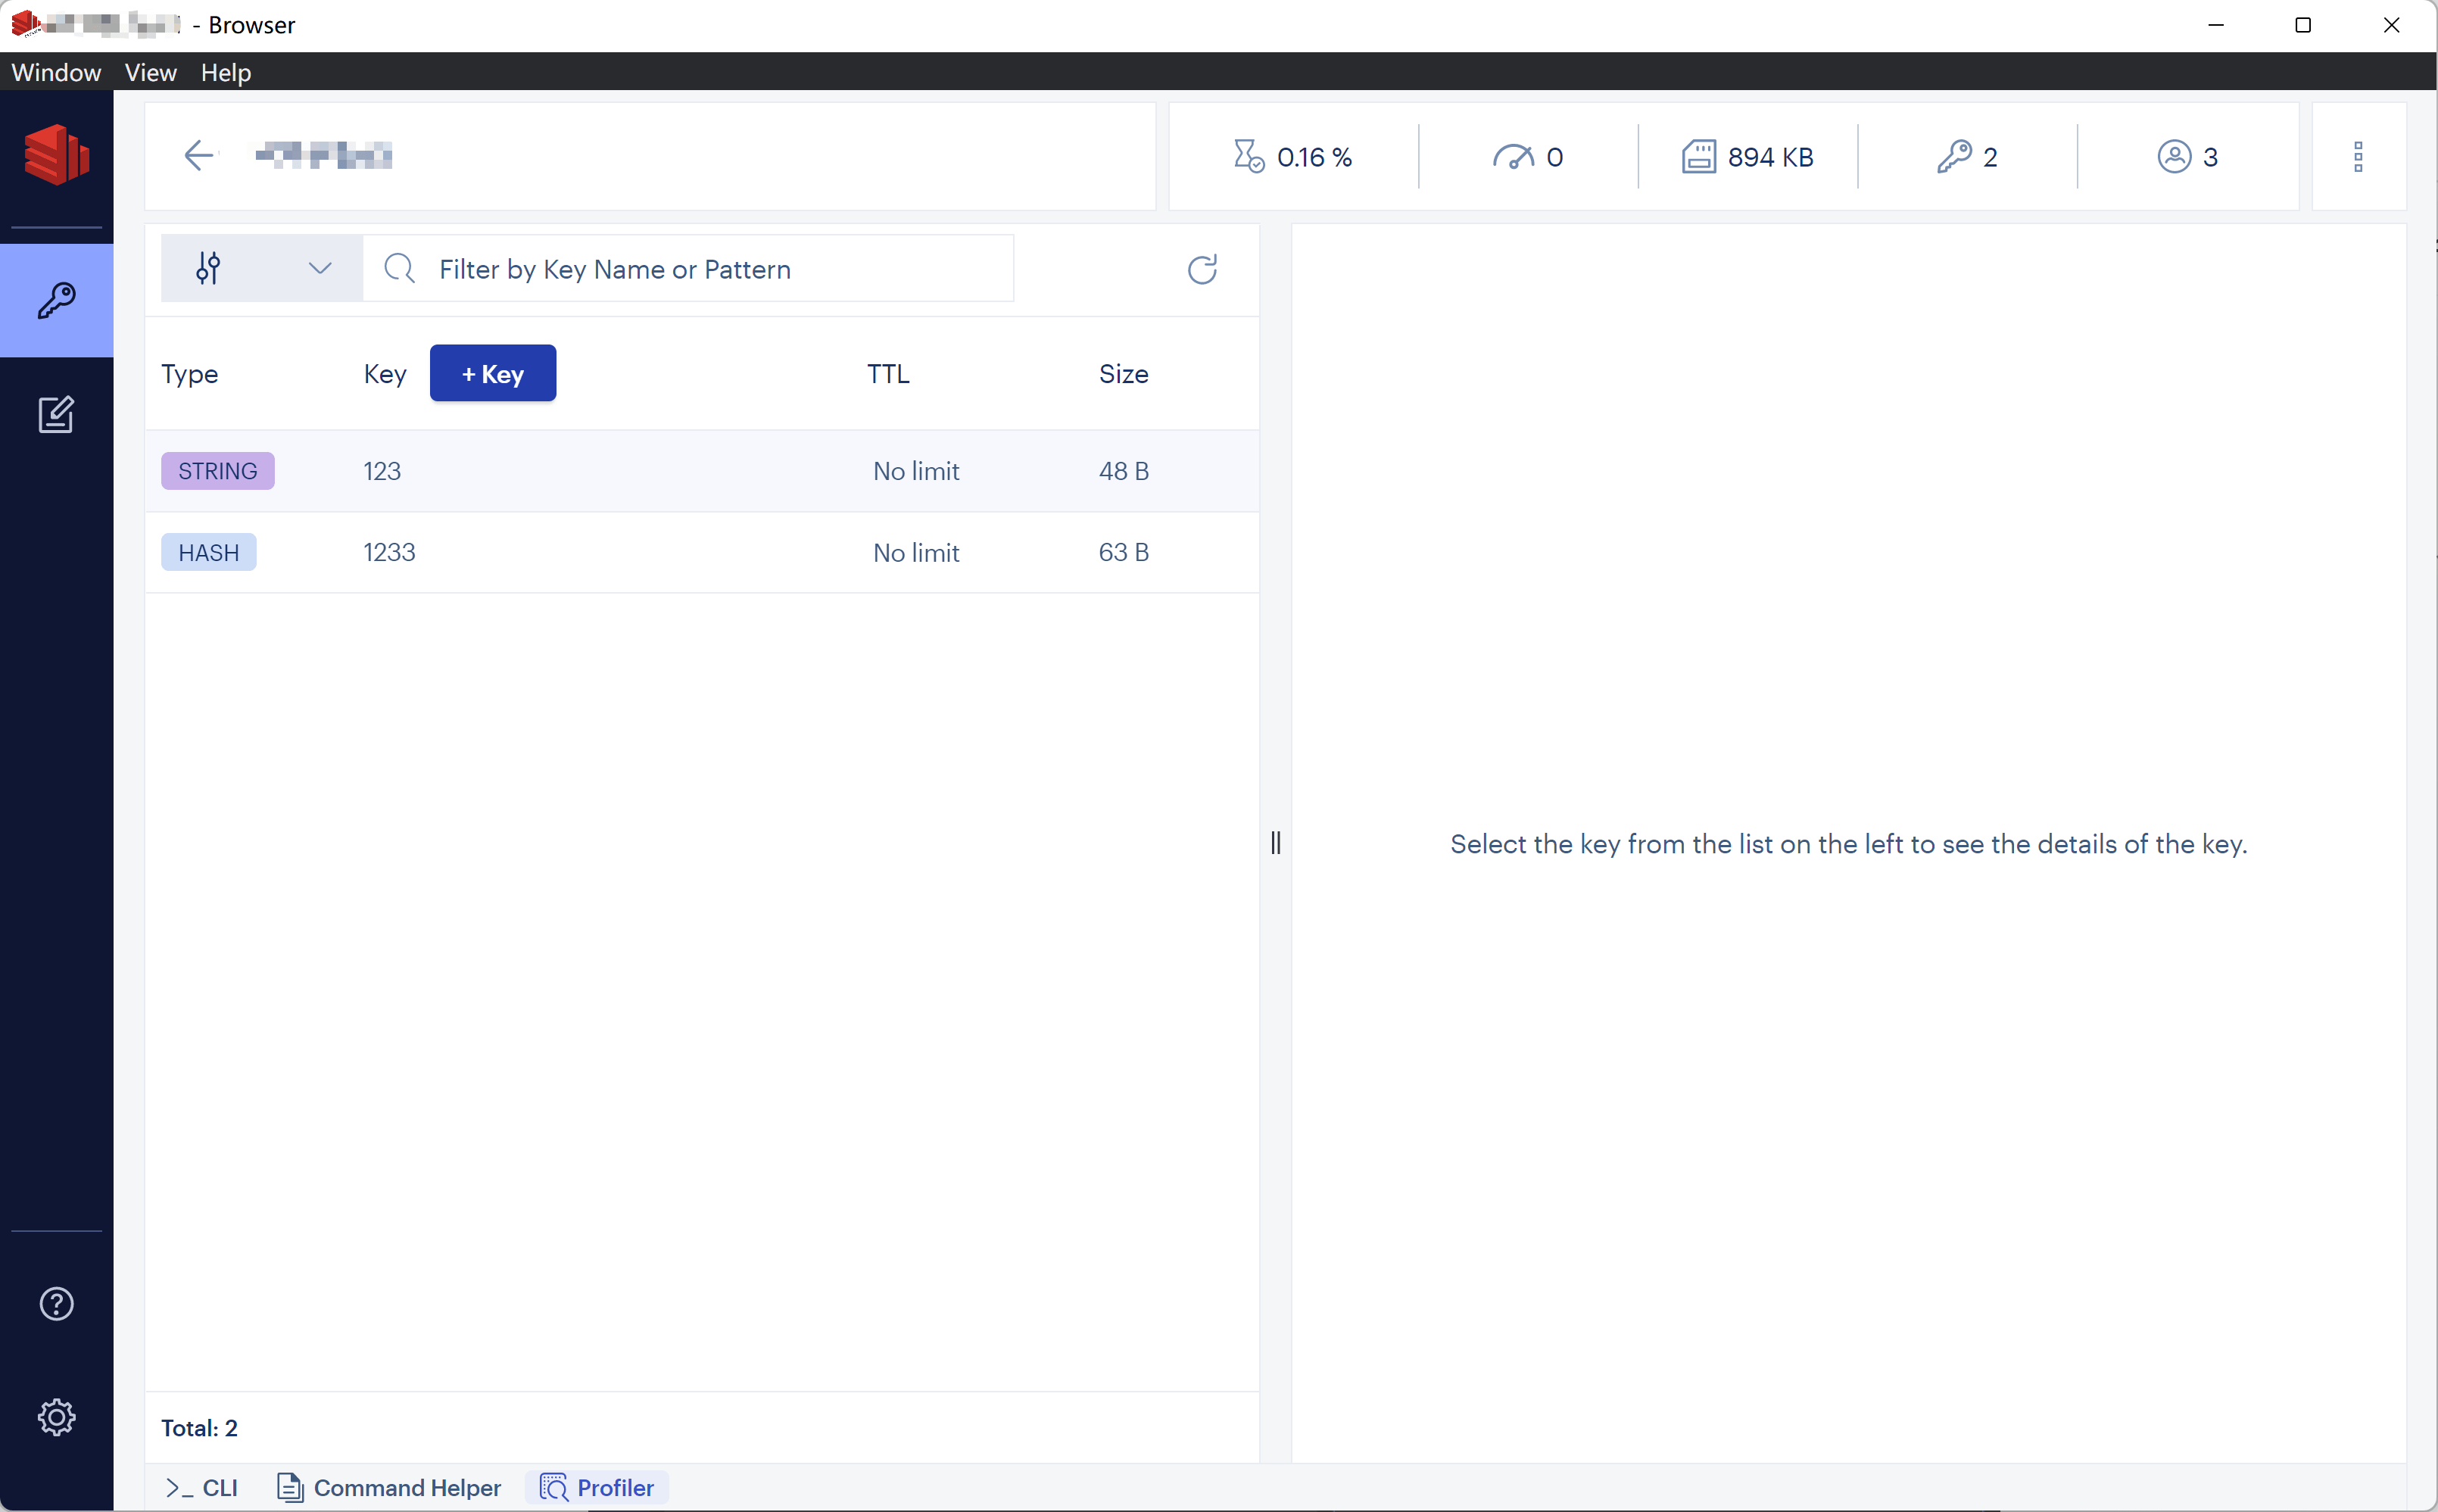The width and height of the screenshot is (2438, 1512).
Task: Open the Workbench icon in sidebar
Action: tap(56, 414)
